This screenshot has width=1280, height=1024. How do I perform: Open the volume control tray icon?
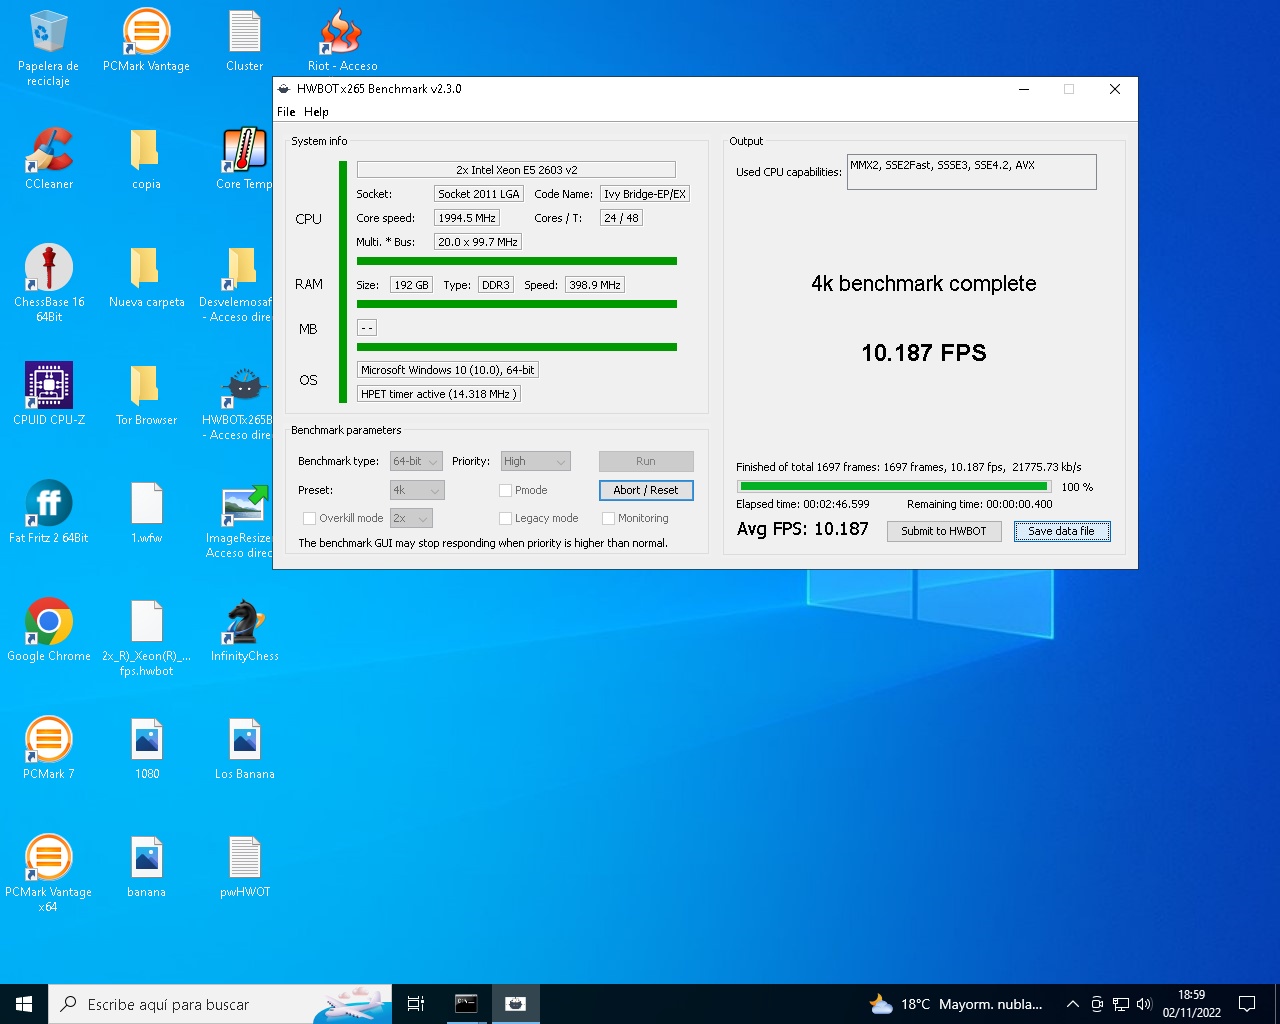point(1144,1004)
